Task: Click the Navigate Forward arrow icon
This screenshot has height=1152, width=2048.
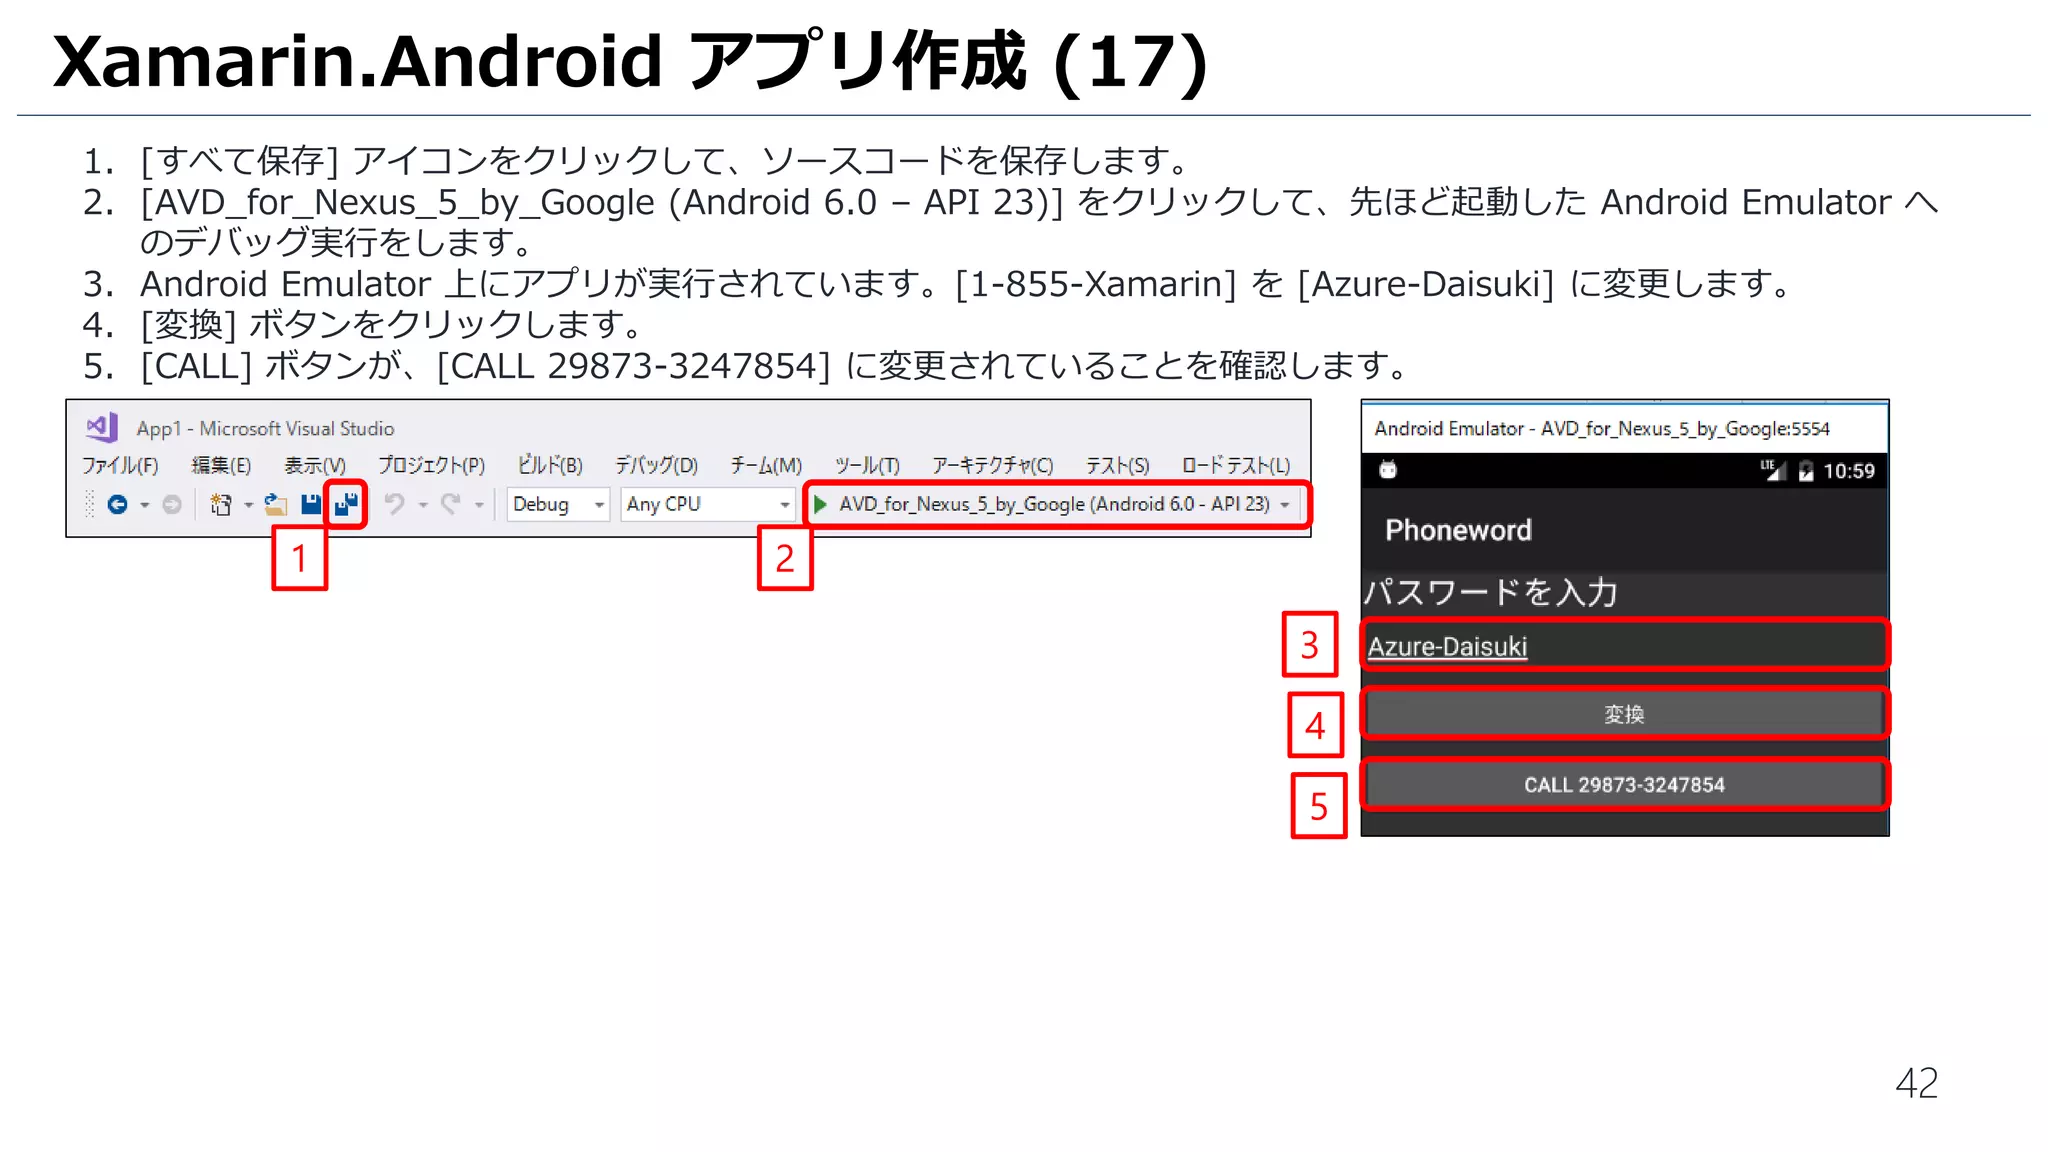Action: pyautogui.click(x=172, y=504)
